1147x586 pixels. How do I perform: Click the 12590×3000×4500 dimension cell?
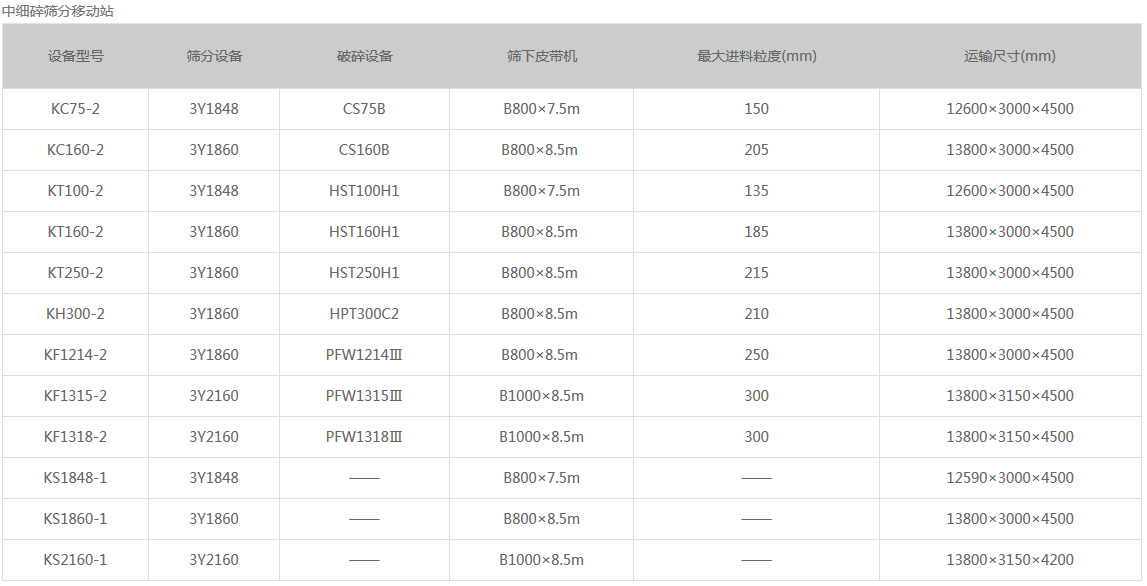click(1009, 478)
